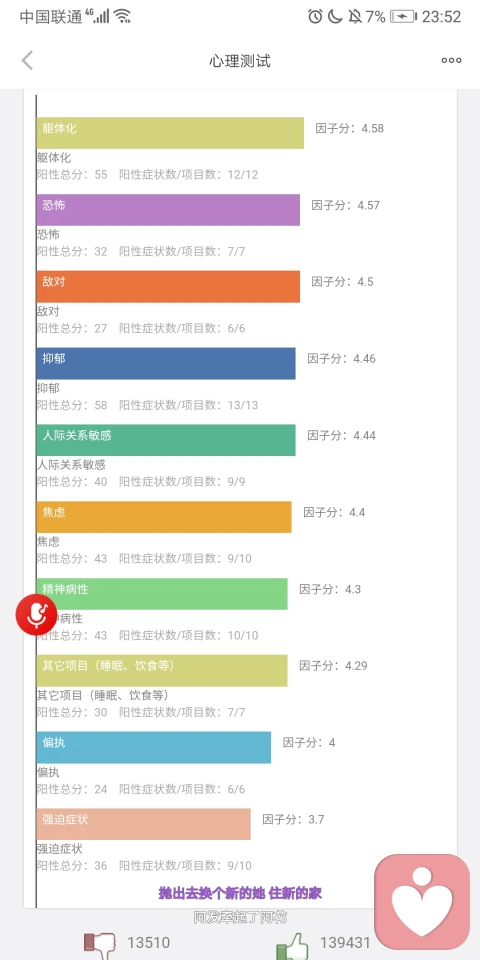Open the pink heart app icon
Viewport: 480px width, 960px height.
point(422,902)
